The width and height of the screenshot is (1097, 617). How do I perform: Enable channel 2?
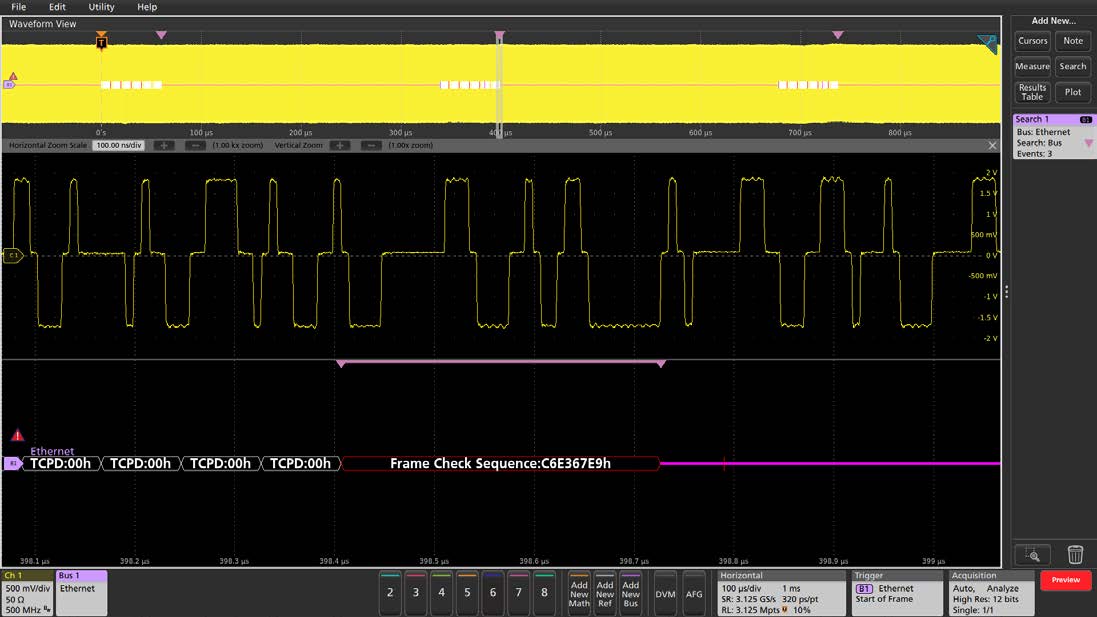390,593
